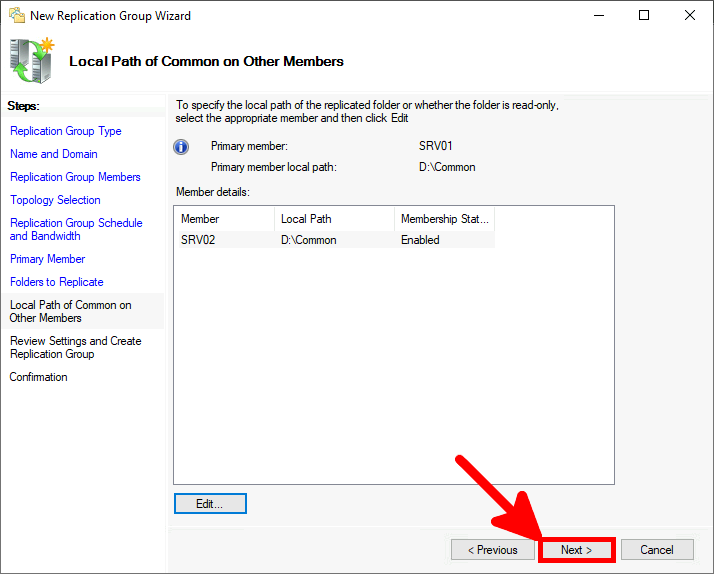Image resolution: width=714 pixels, height=574 pixels.
Task: Open the Folders to Replicate step
Action: click(56, 282)
